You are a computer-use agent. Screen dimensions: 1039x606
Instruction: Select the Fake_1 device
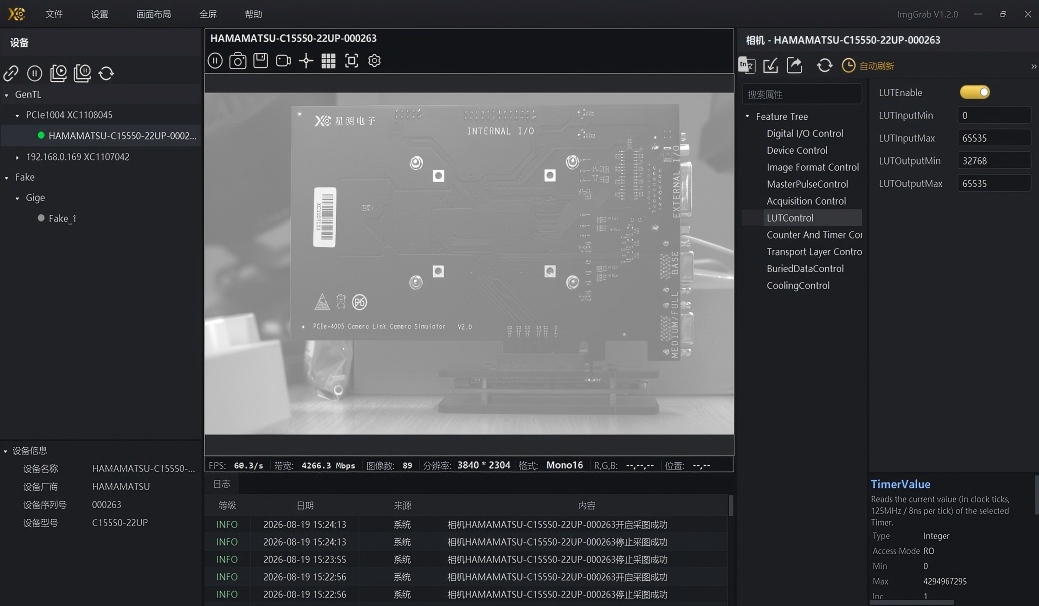tap(62, 219)
